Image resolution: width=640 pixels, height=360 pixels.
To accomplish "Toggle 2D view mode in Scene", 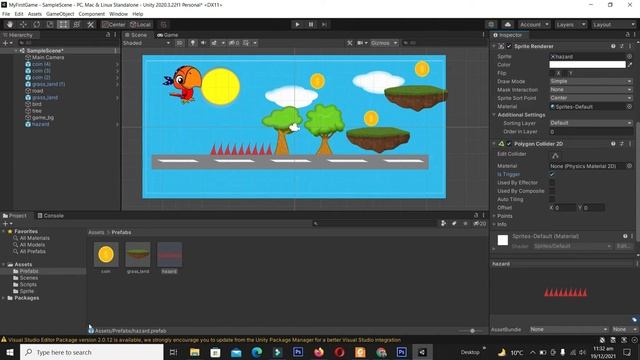I will coord(180,43).
